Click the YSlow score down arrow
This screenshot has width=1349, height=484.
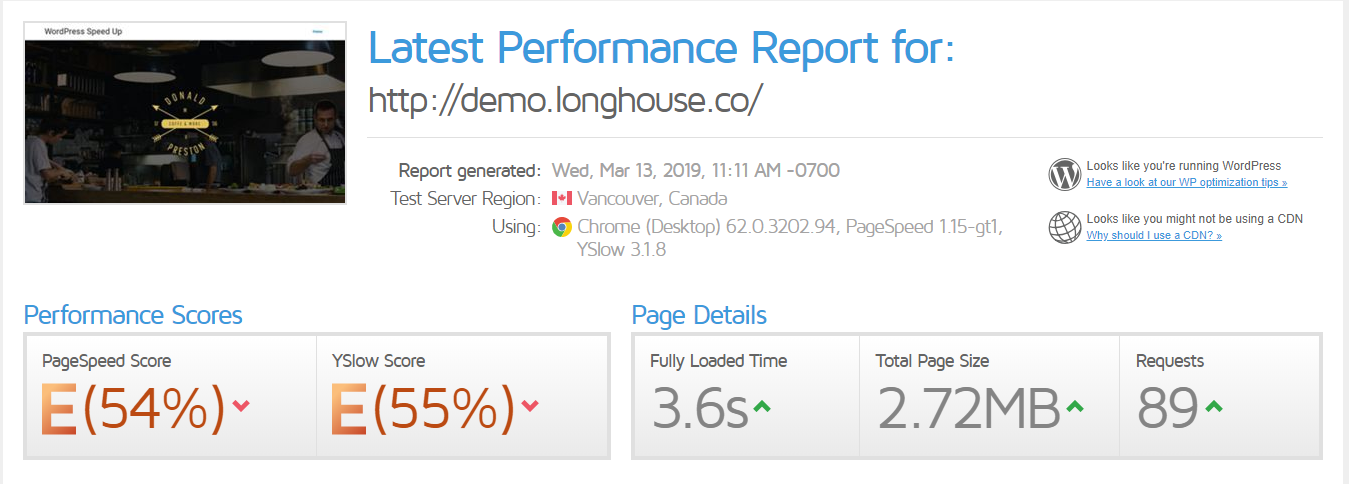coord(530,405)
